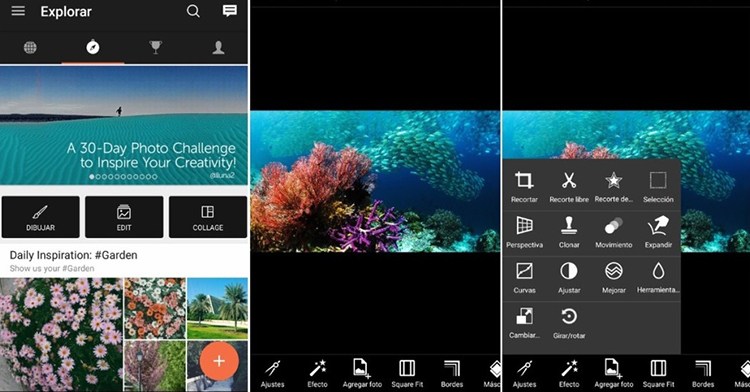The height and width of the screenshot is (392, 750).
Task: Tap the EDIT button
Action: pos(124,217)
